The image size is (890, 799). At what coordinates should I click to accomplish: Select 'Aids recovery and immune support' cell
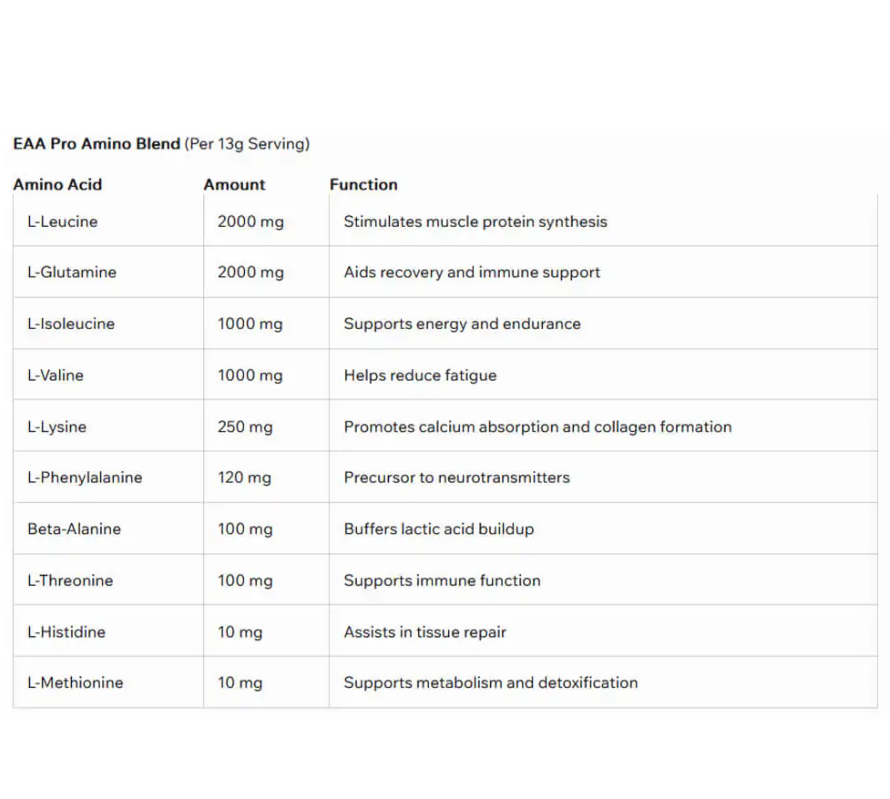coord(472,272)
